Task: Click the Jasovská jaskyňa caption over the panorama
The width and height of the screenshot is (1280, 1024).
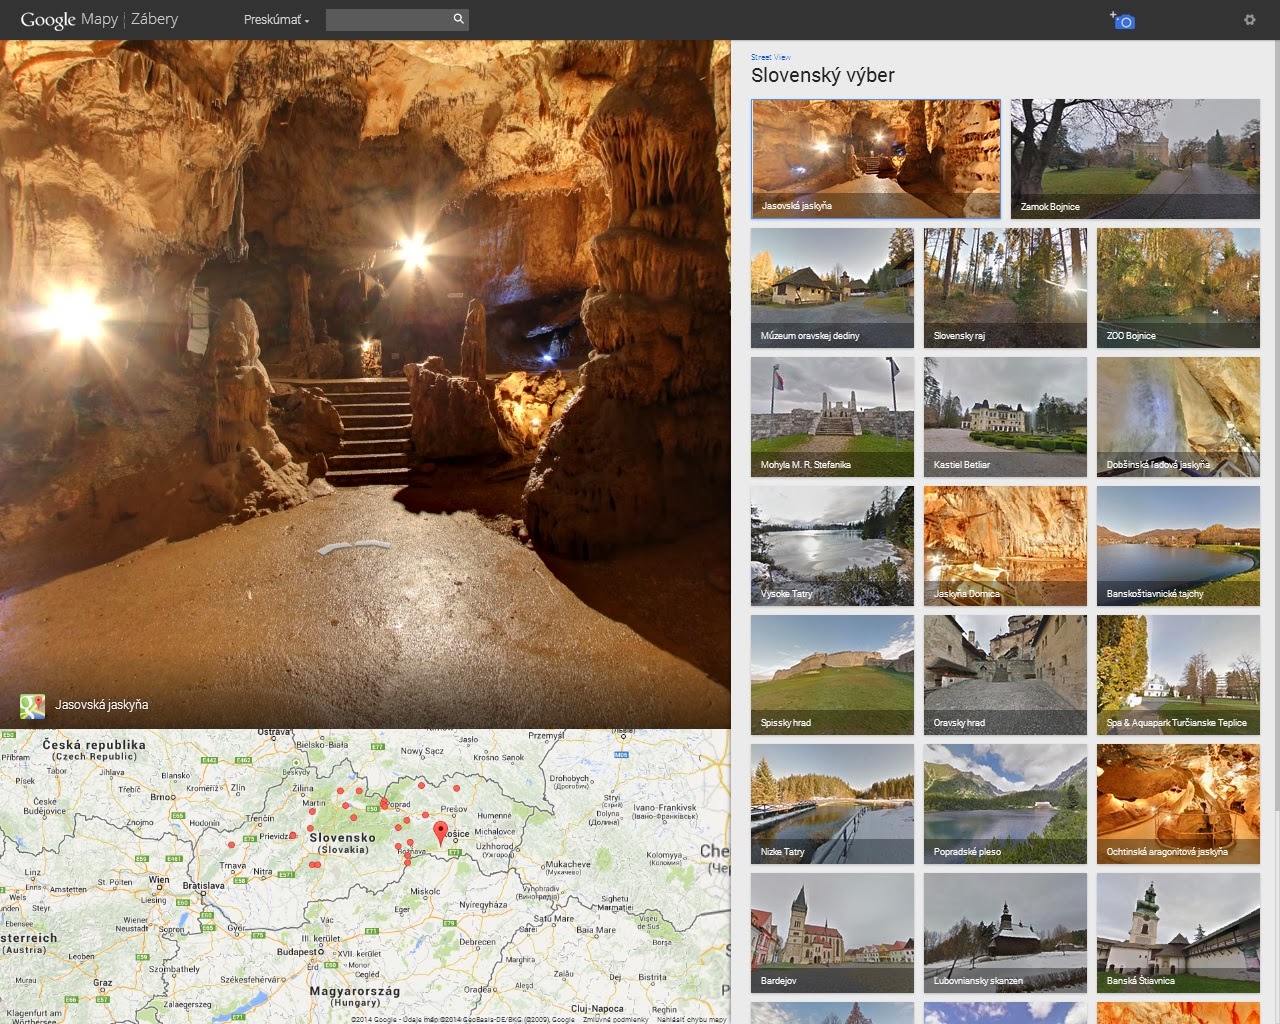Action: [x=101, y=705]
